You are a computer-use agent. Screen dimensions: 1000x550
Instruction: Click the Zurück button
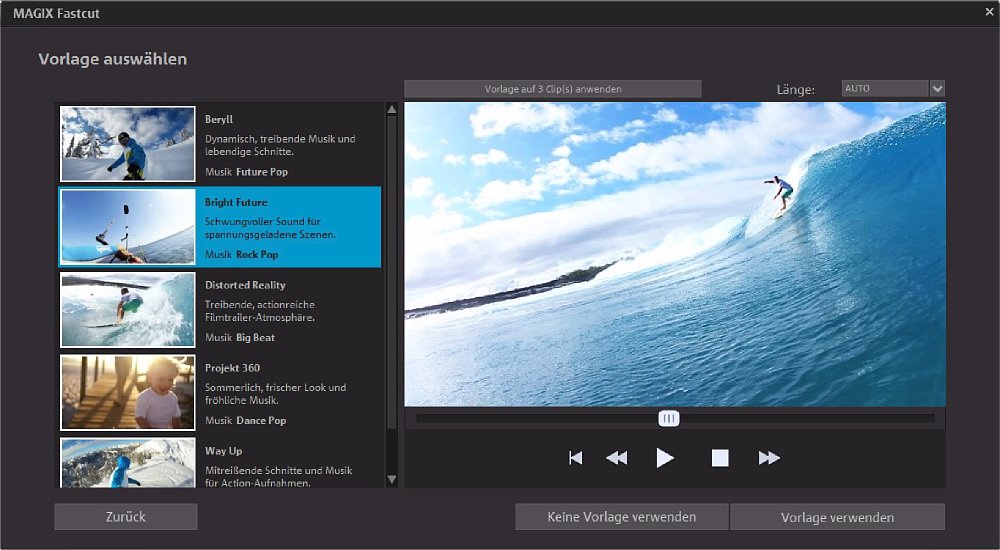[126, 517]
